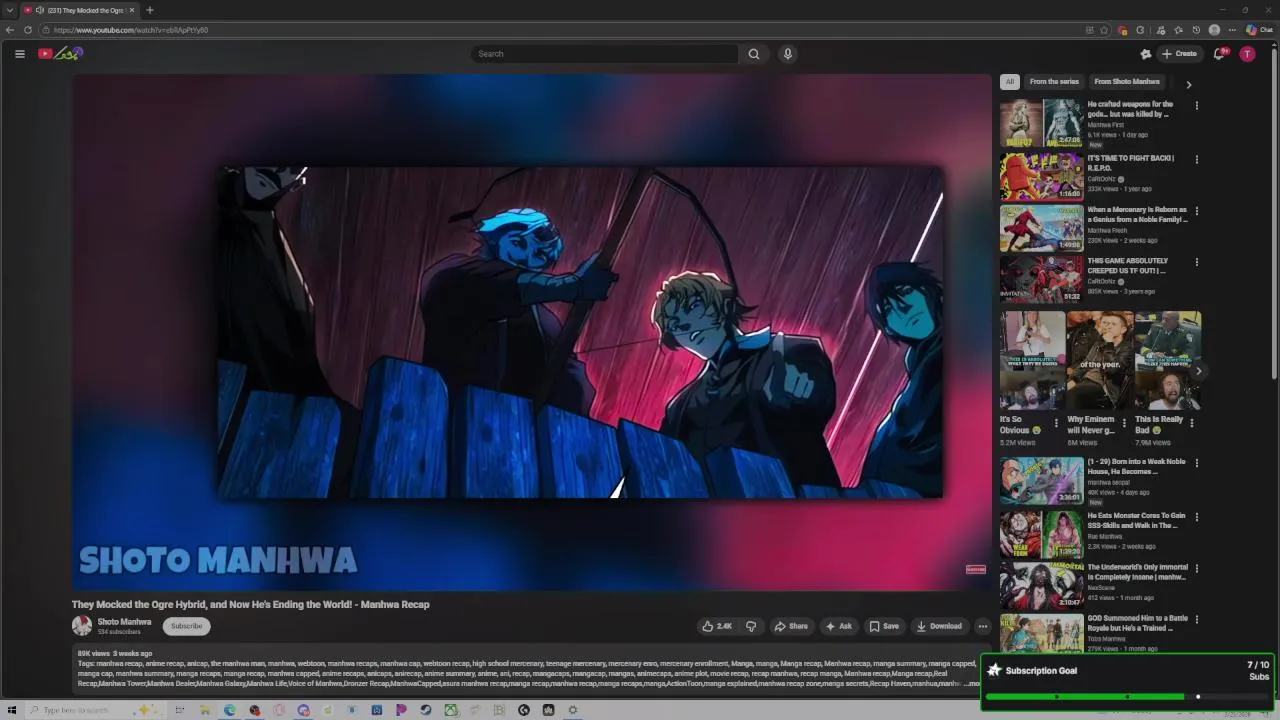Open the Windows Start menu

tap(12, 710)
